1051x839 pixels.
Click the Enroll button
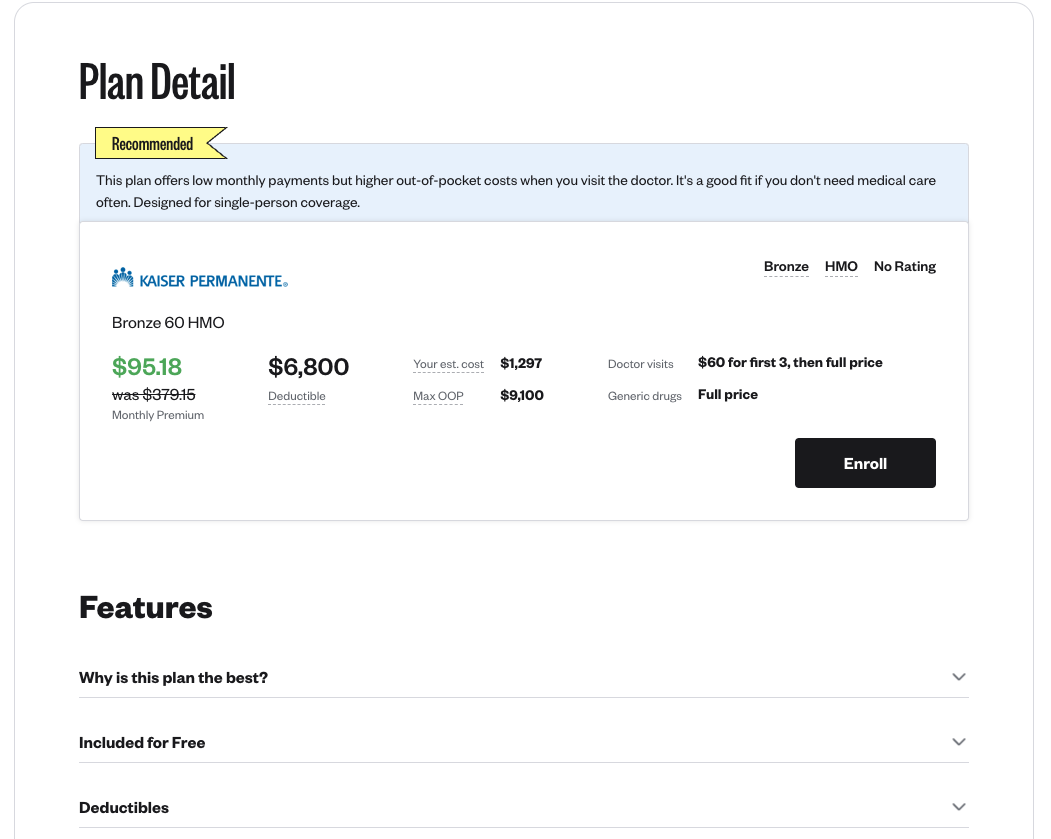click(865, 463)
